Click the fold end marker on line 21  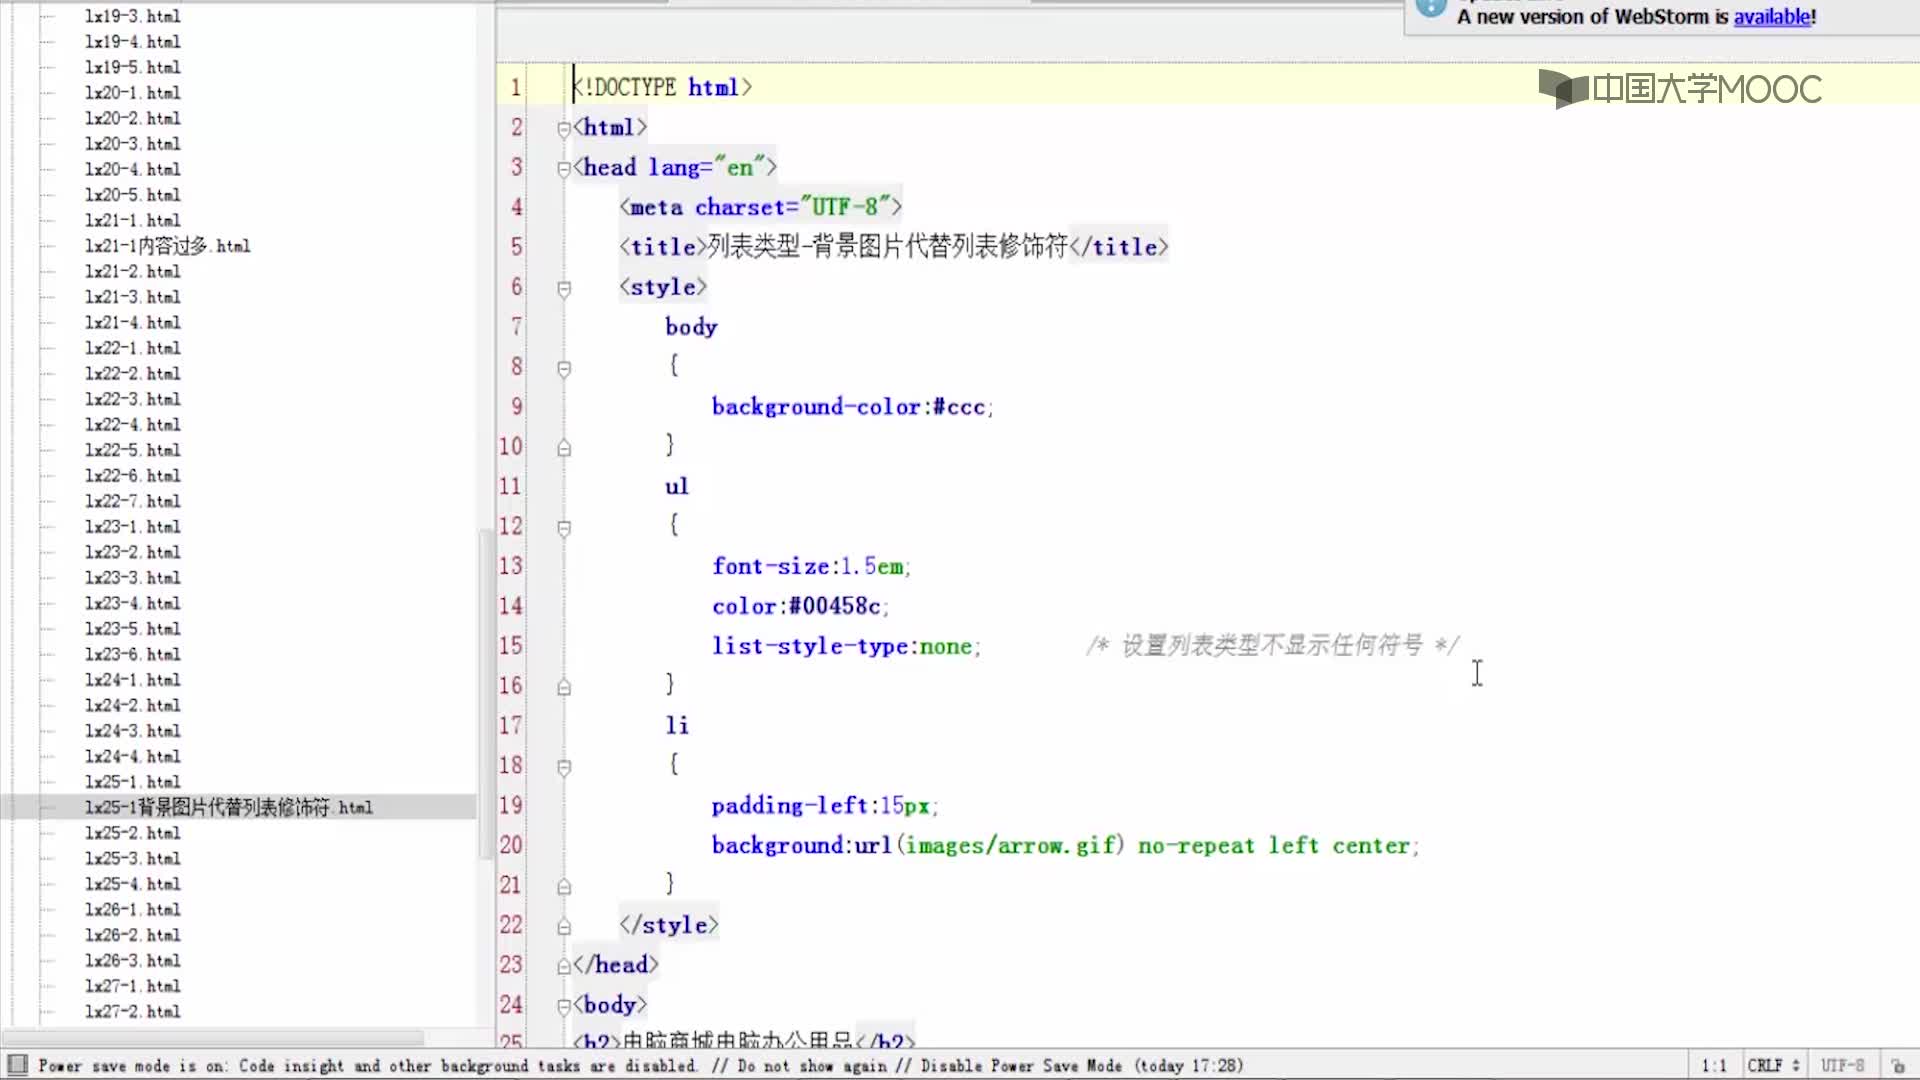pos(564,886)
